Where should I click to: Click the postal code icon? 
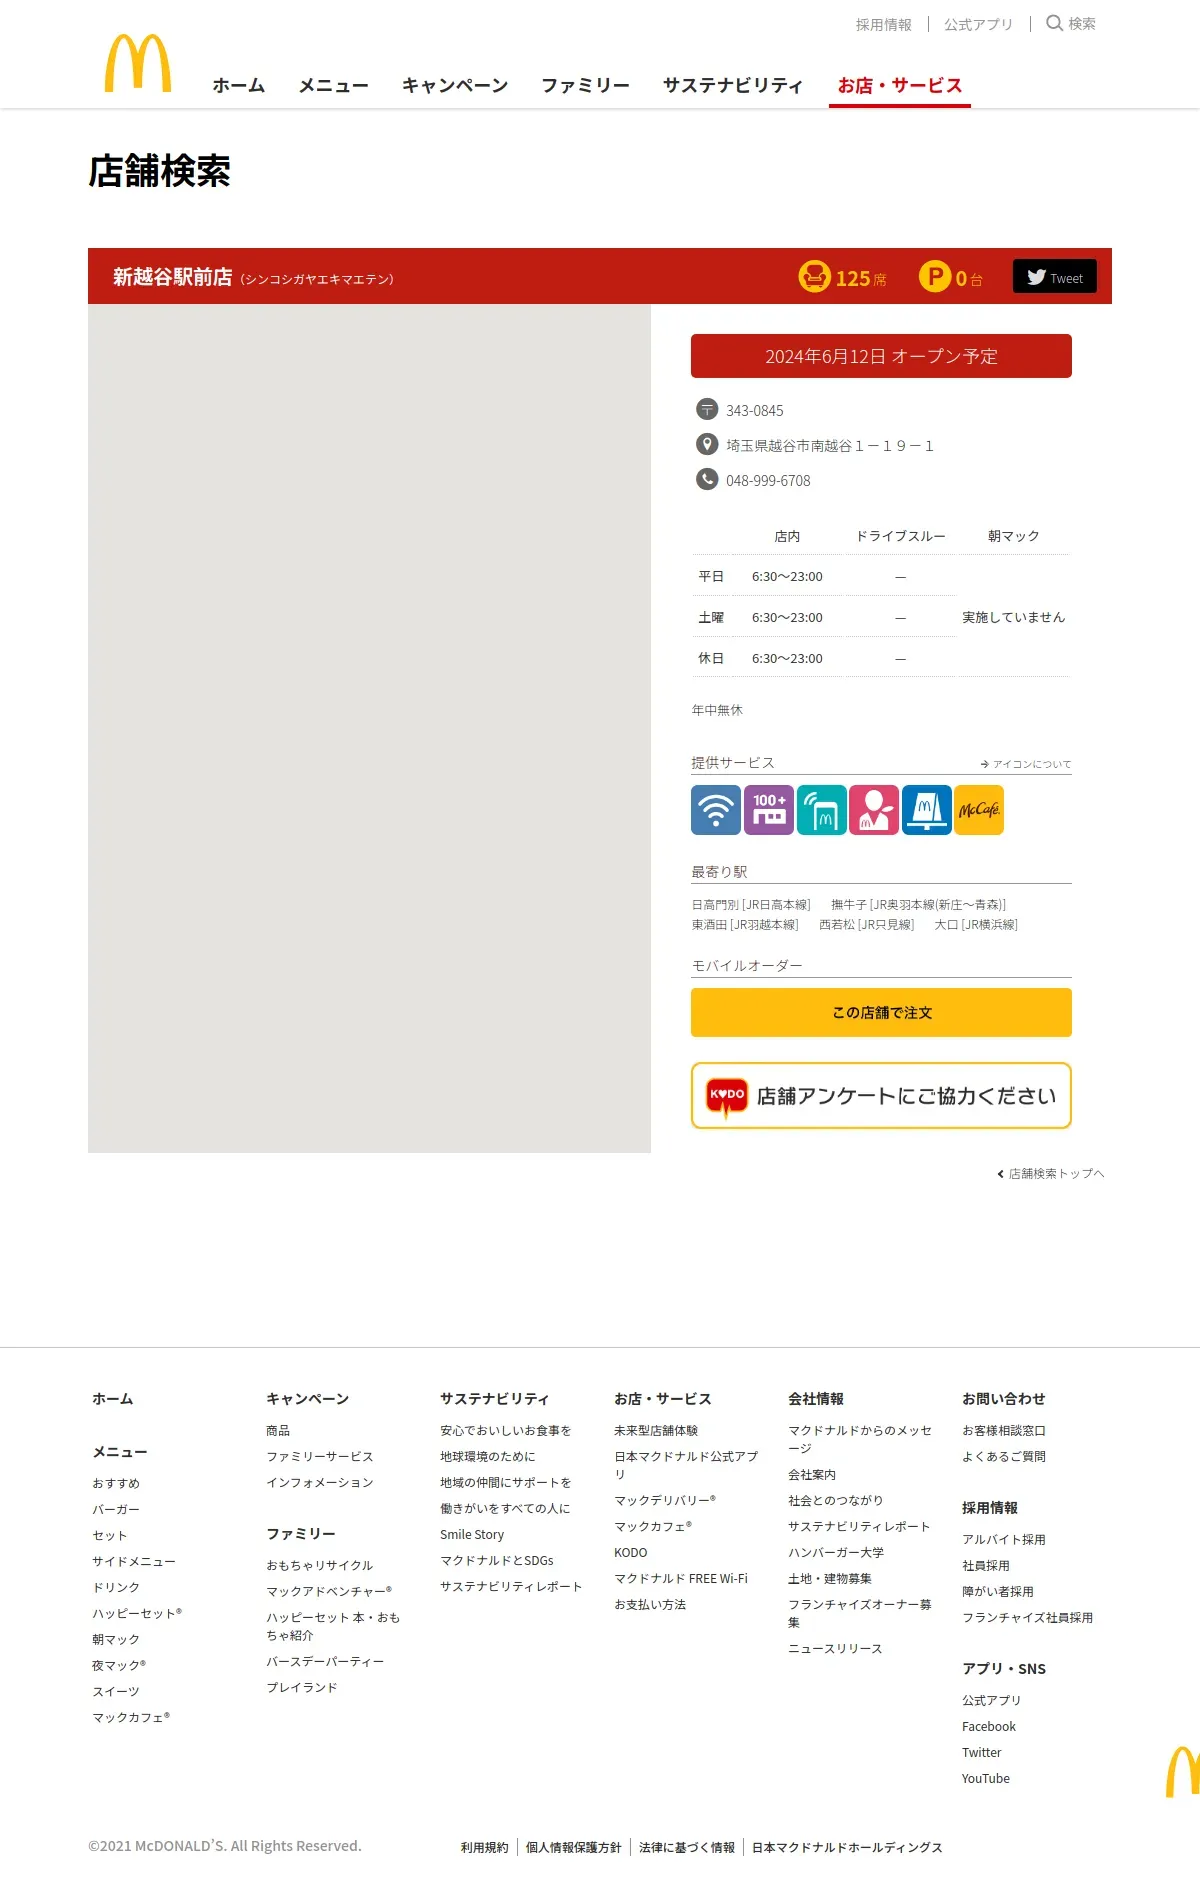[x=707, y=409]
